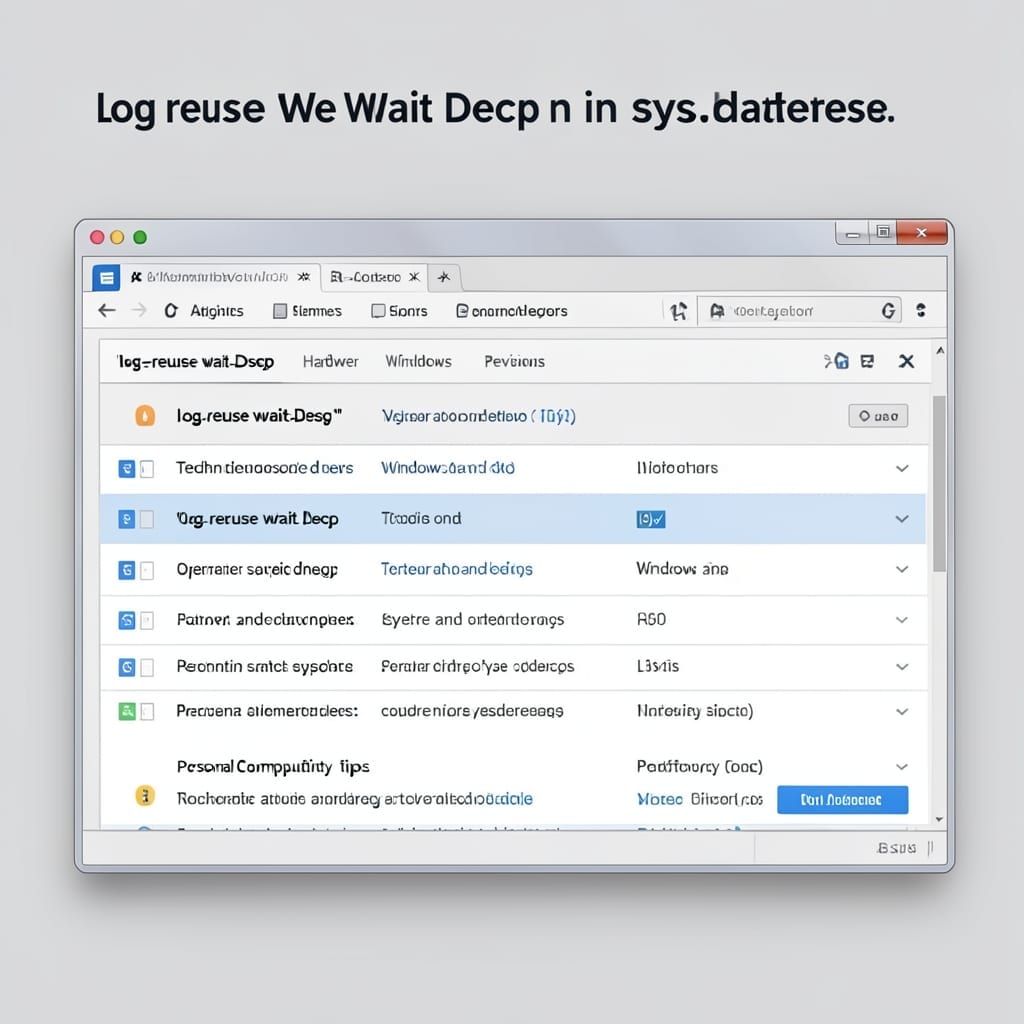Viewport: 1024px width, 1024px height.
Task: Open the log-reuse wait-Dscp panel tab
Action: [x=195, y=362]
